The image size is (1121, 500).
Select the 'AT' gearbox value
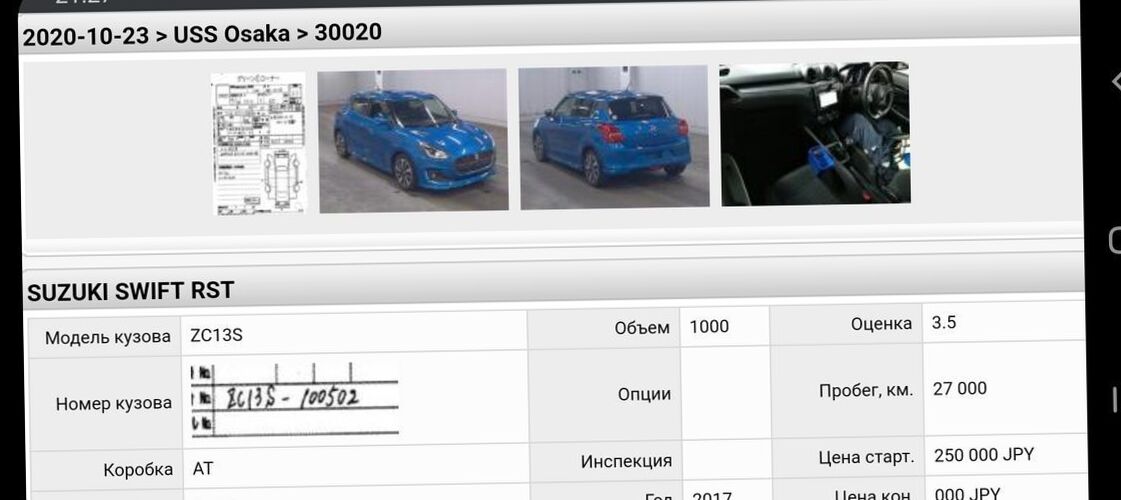203,469
